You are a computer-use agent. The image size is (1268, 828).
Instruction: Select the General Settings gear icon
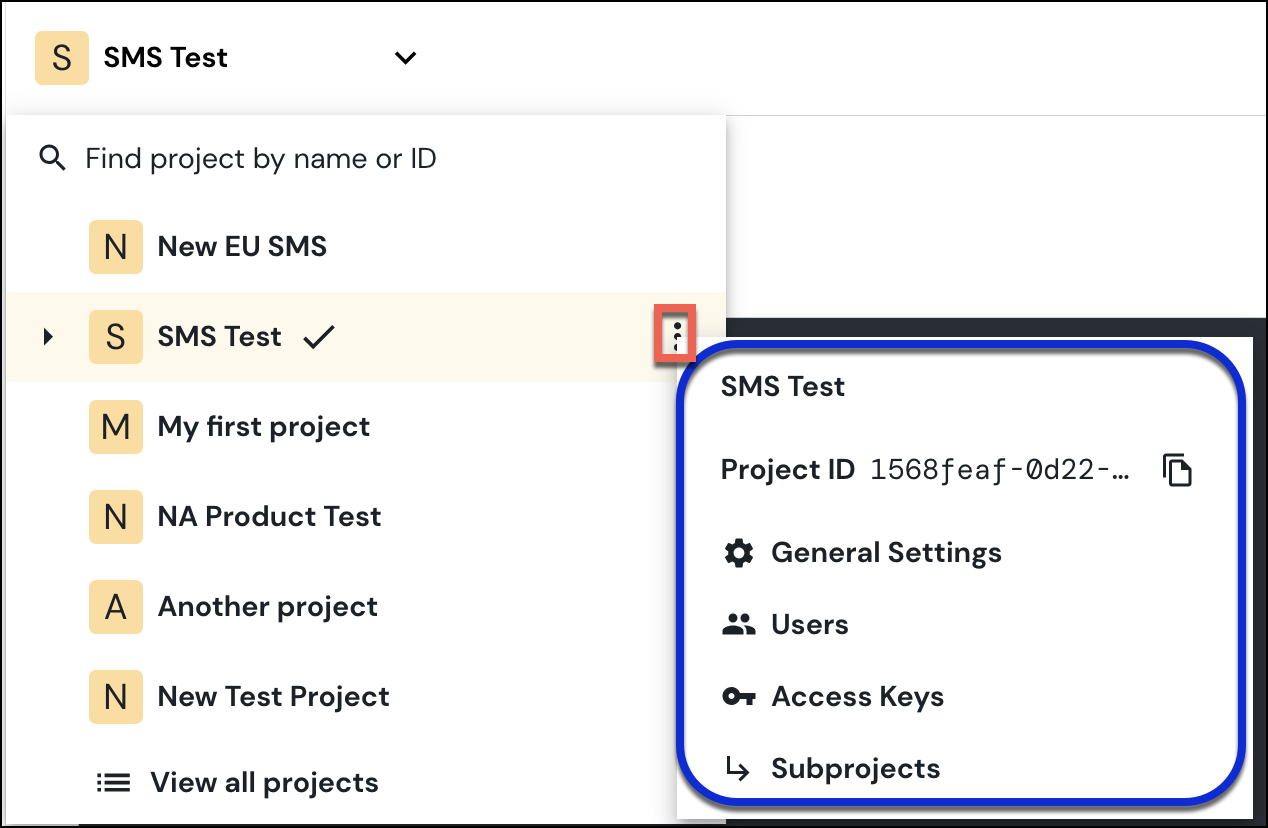click(739, 552)
